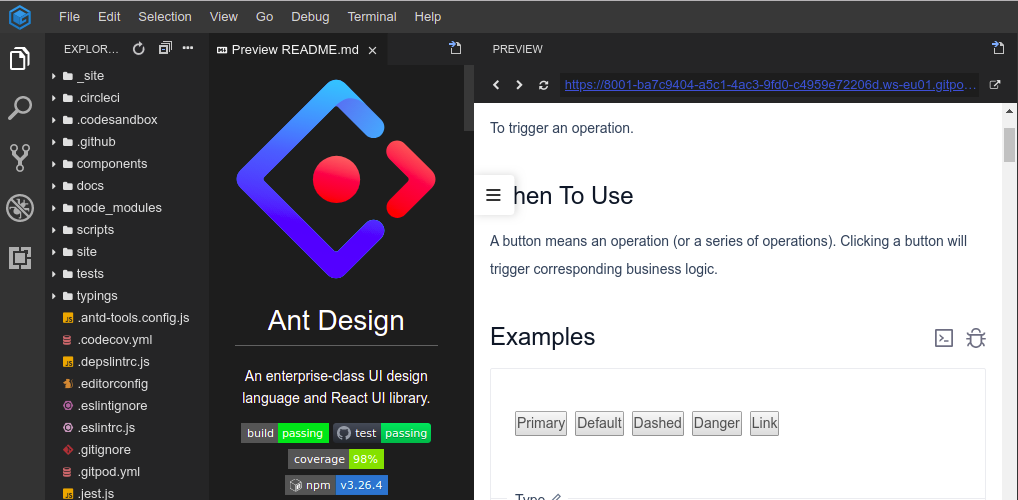Click the Default button example
This screenshot has height=500, width=1018.
point(599,423)
